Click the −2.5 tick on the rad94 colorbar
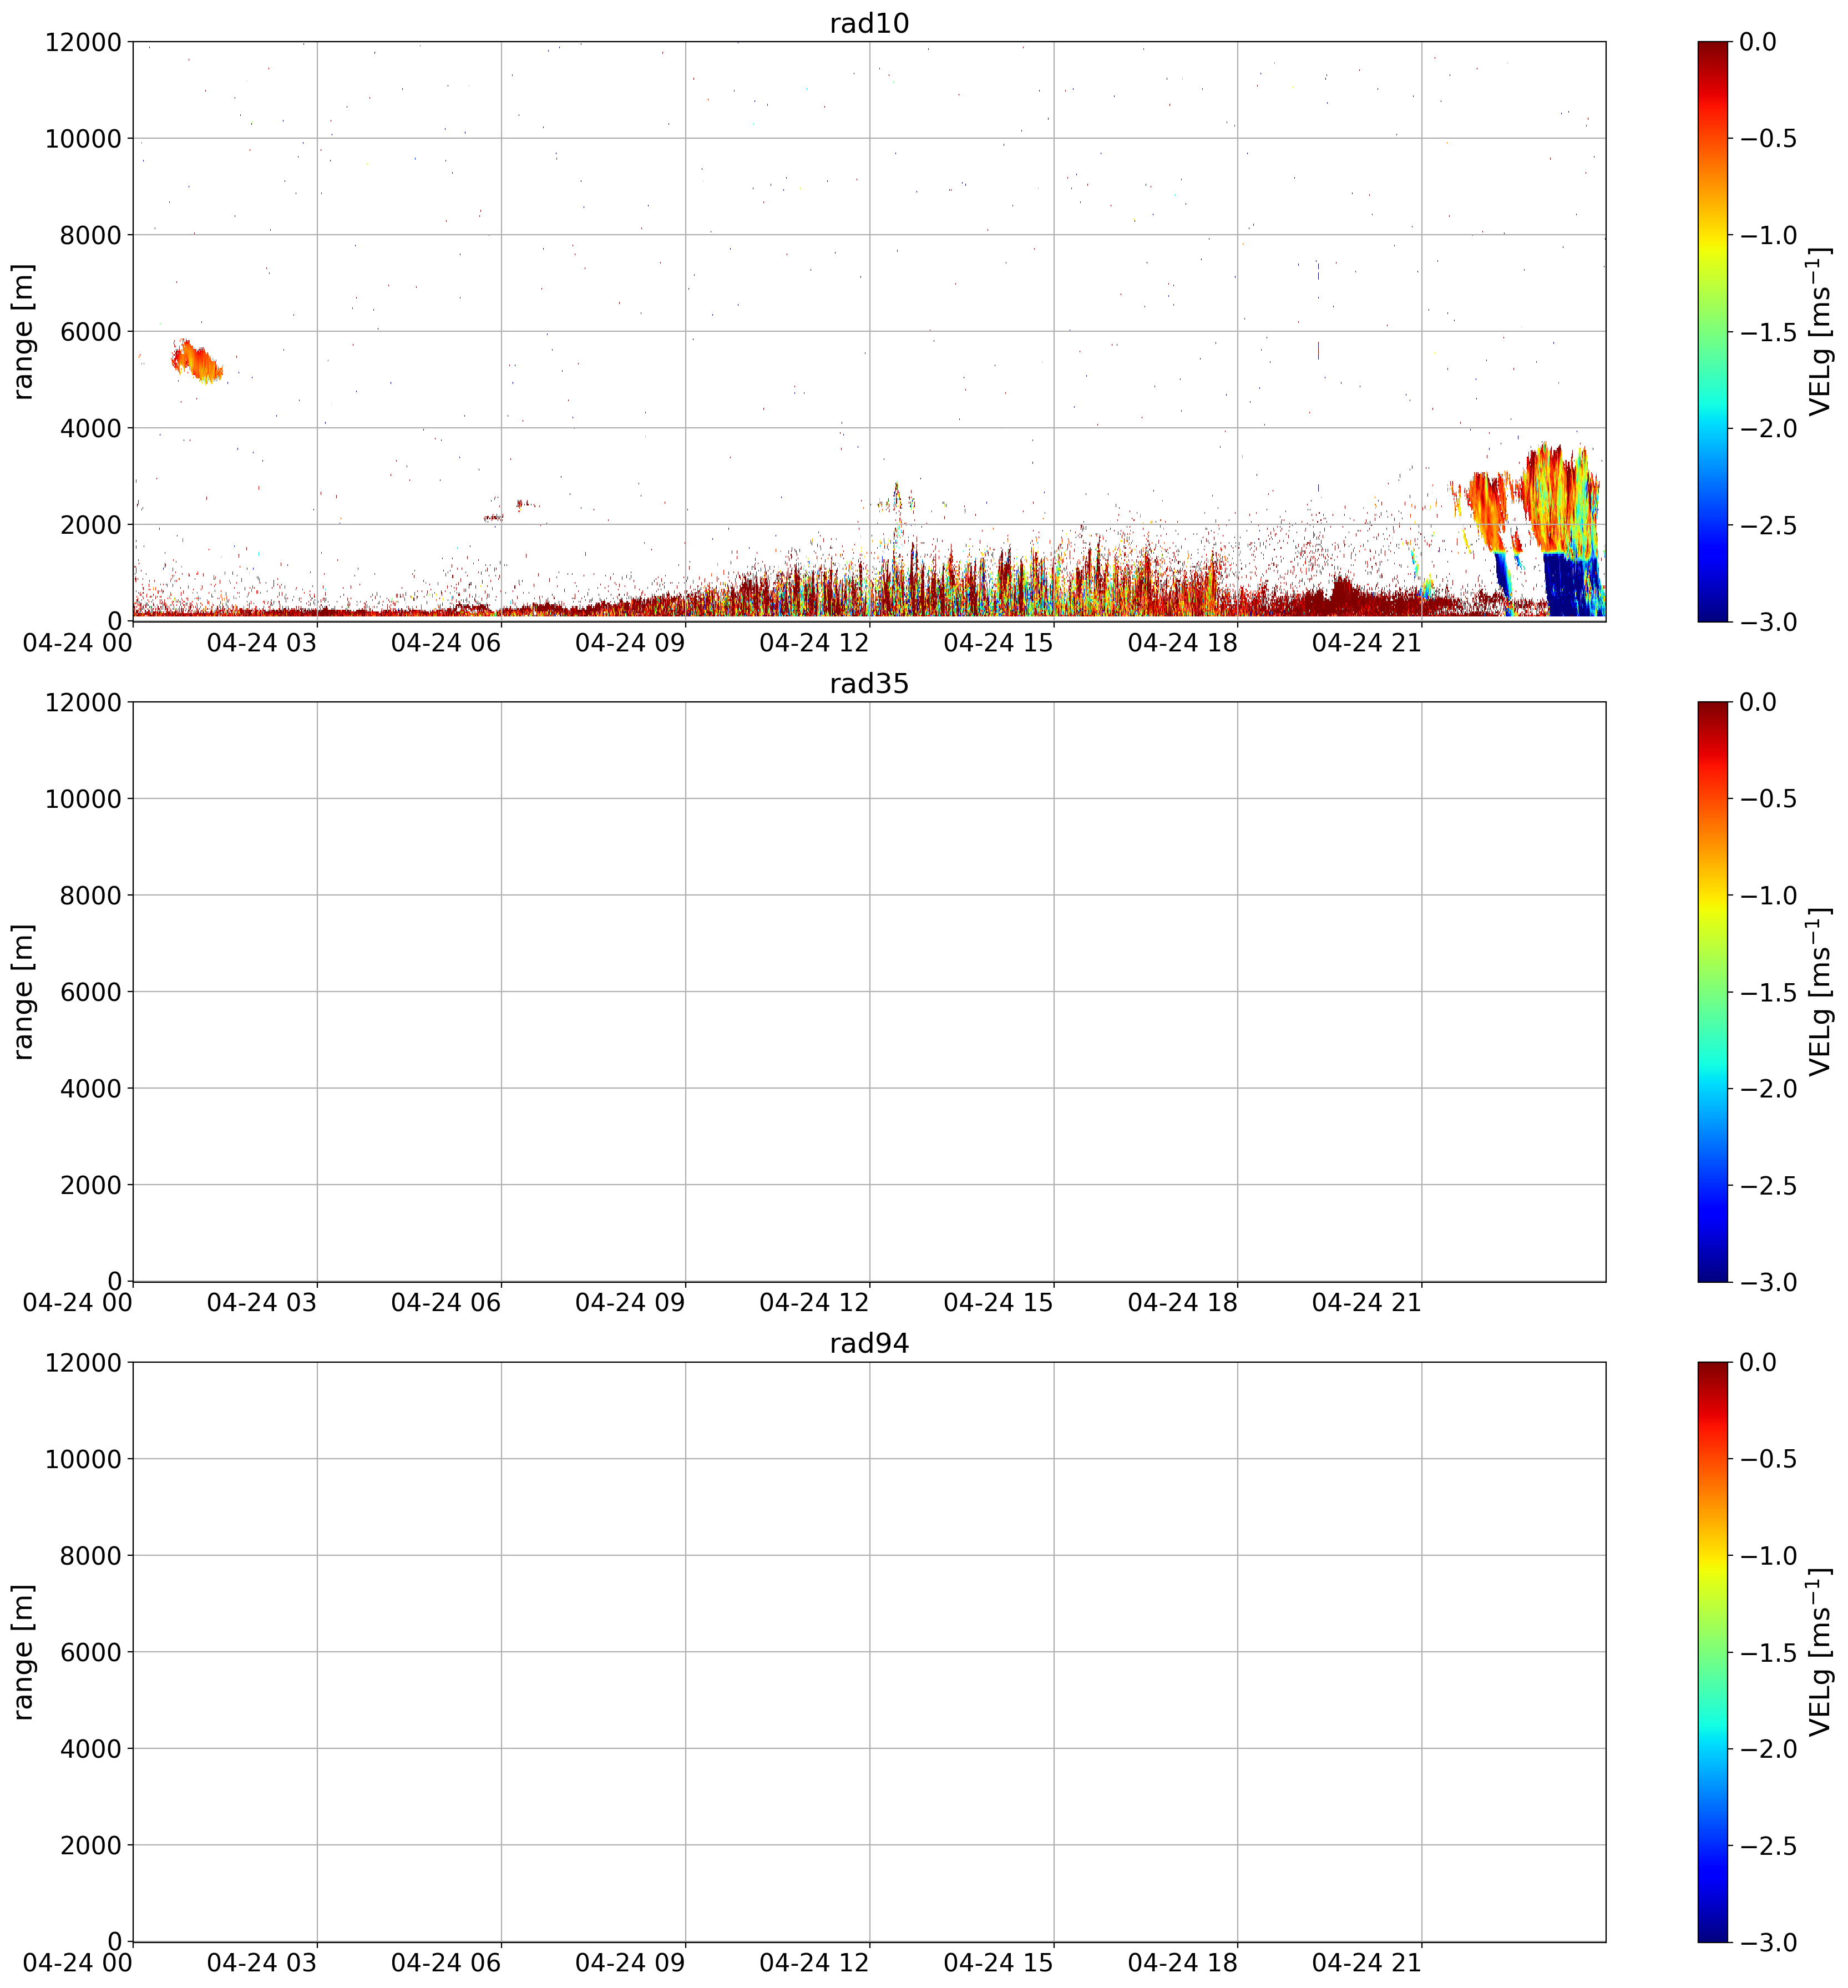The image size is (1848, 1988). tap(1768, 1846)
